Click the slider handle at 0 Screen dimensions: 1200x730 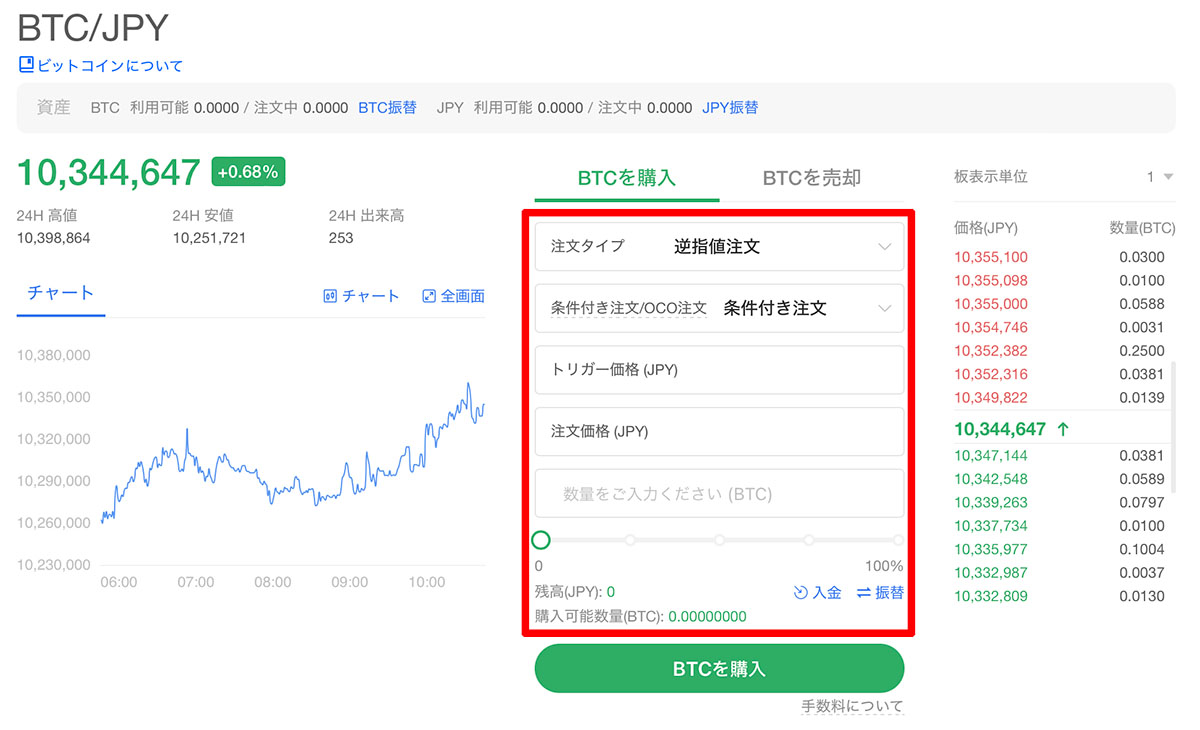[541, 540]
